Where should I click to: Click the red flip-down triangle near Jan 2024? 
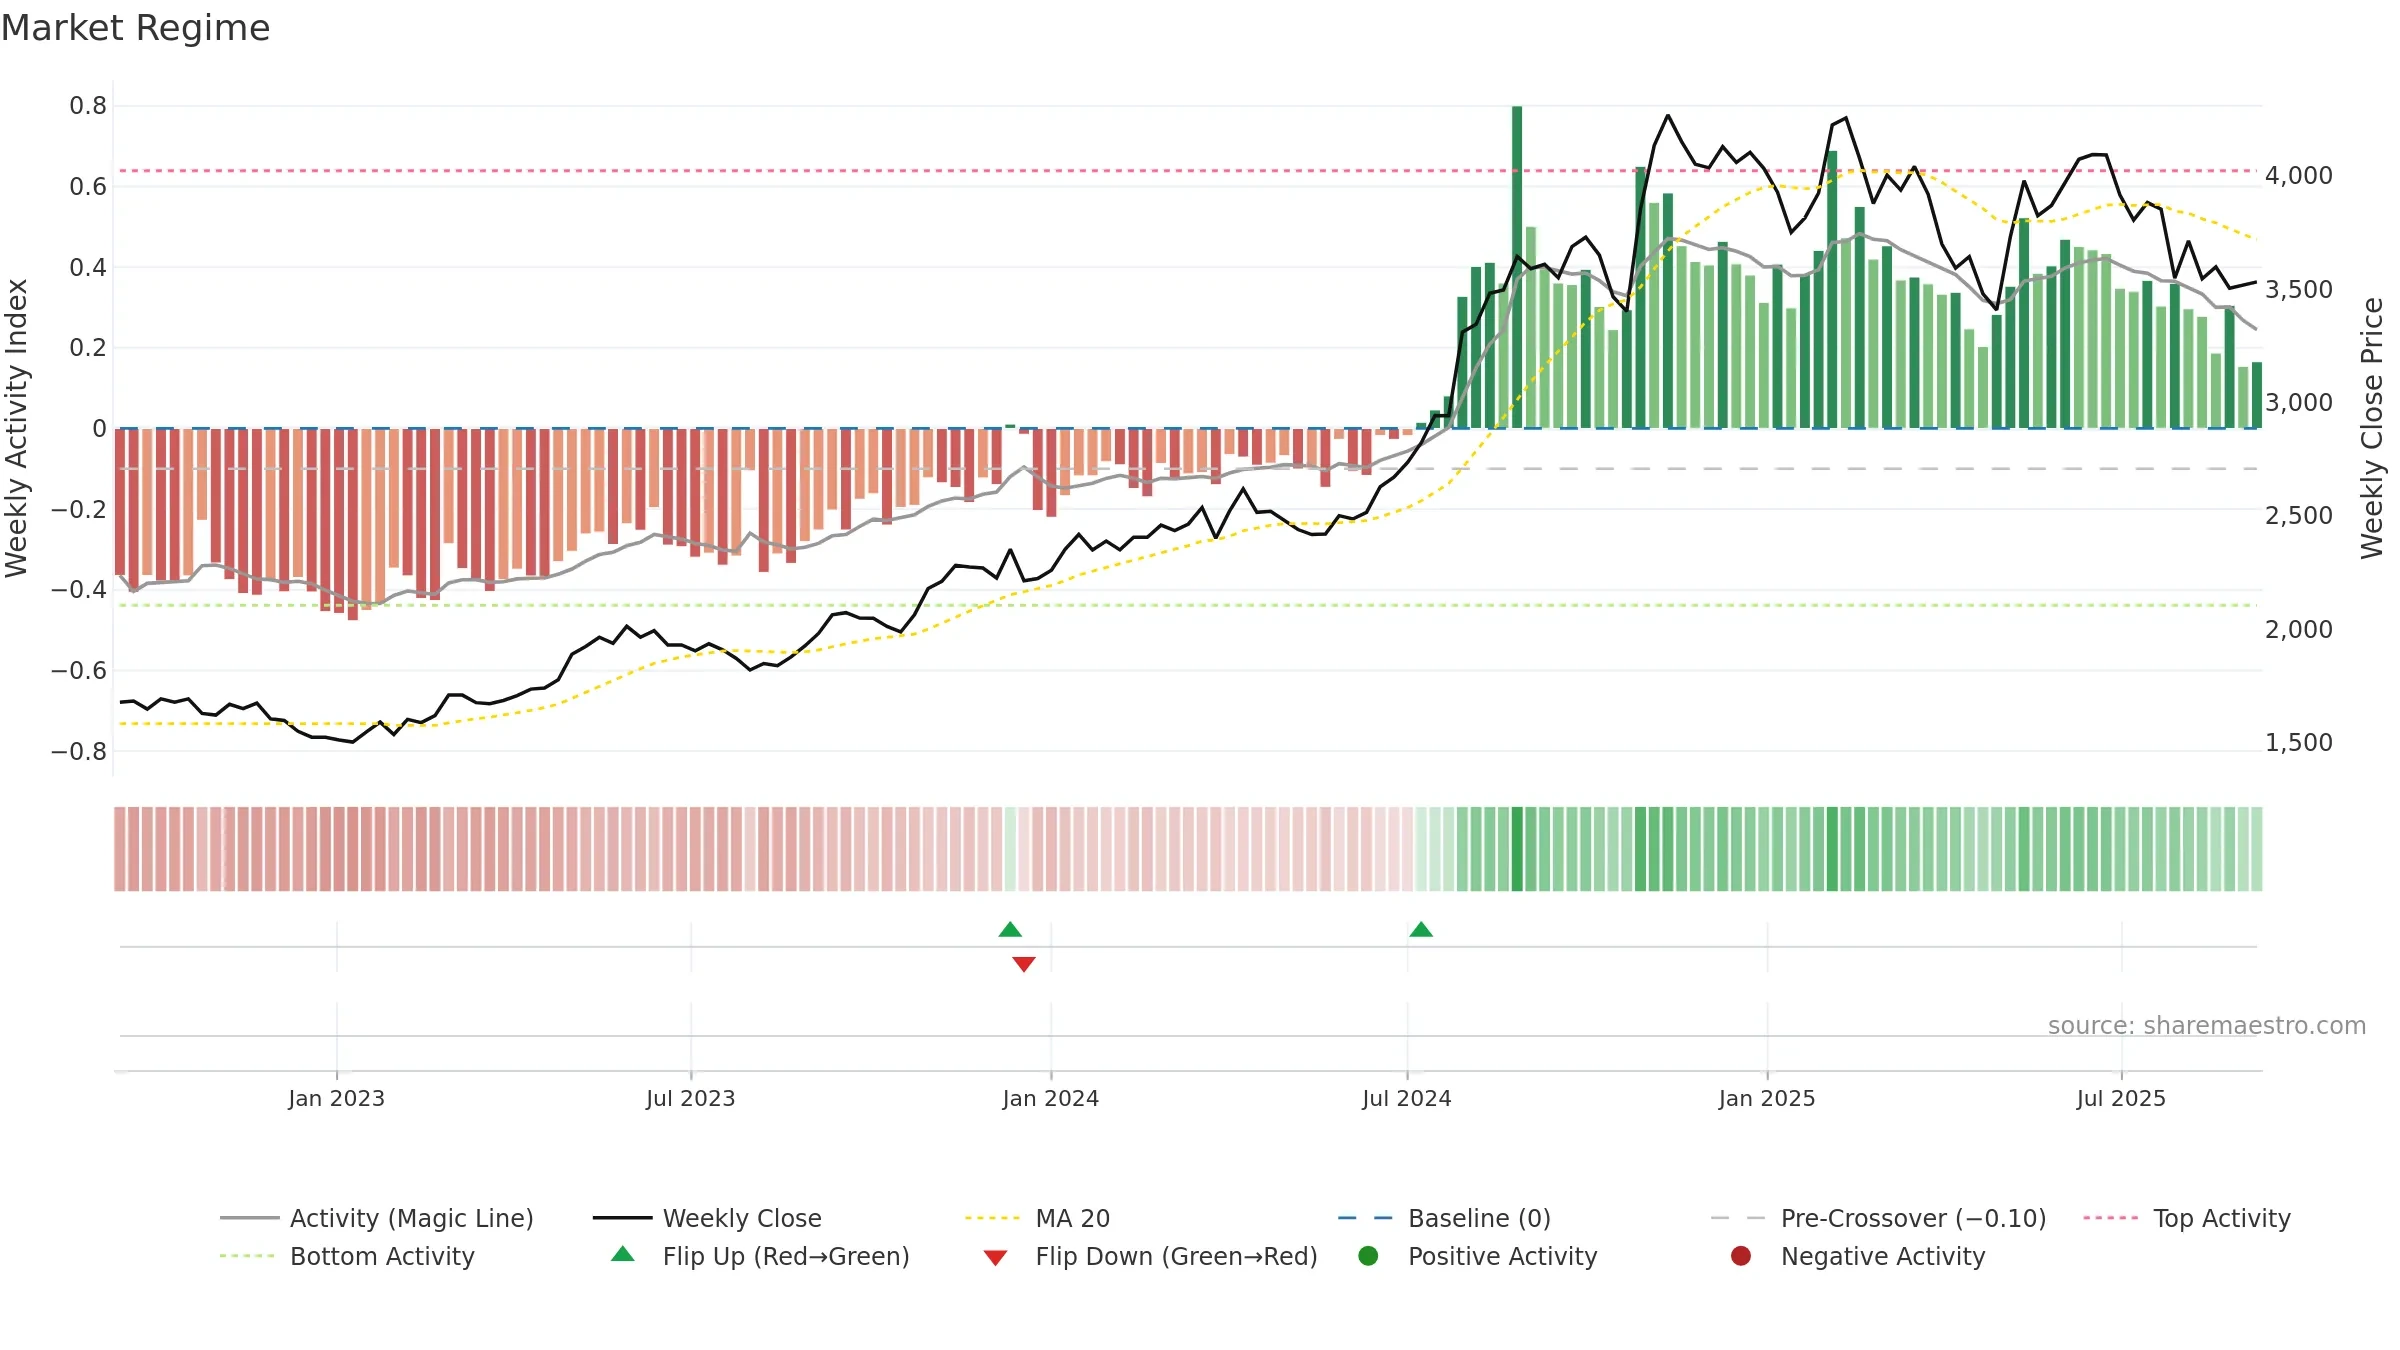[1024, 964]
